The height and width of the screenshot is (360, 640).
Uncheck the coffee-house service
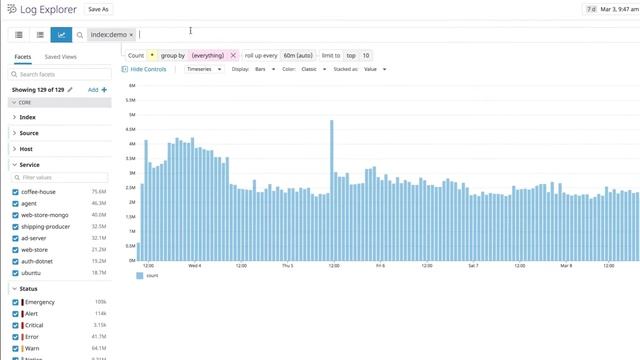16,192
